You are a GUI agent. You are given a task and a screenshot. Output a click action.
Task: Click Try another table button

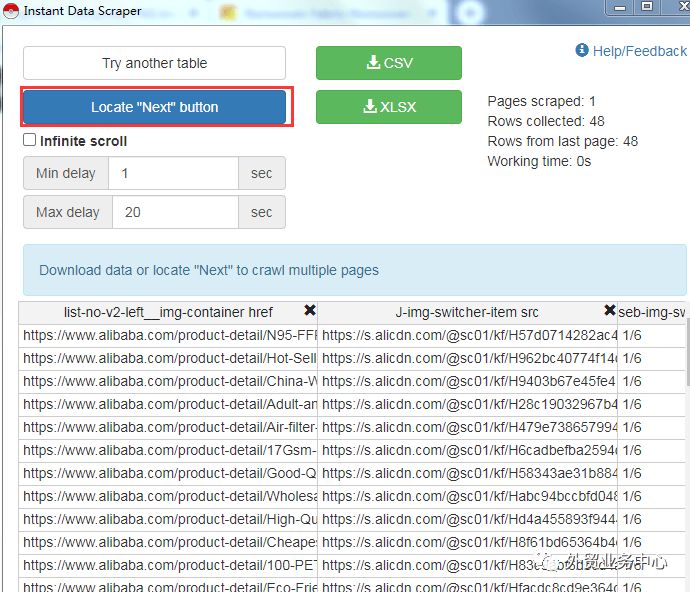click(154, 63)
